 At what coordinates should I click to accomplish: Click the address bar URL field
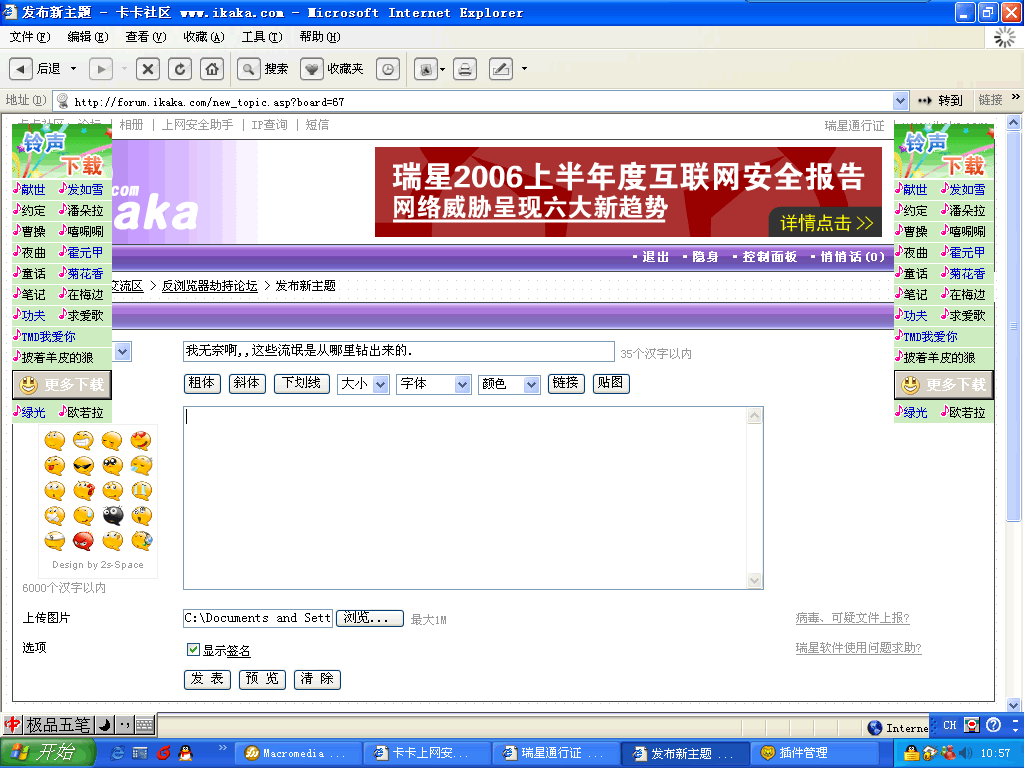pyautogui.click(x=480, y=101)
